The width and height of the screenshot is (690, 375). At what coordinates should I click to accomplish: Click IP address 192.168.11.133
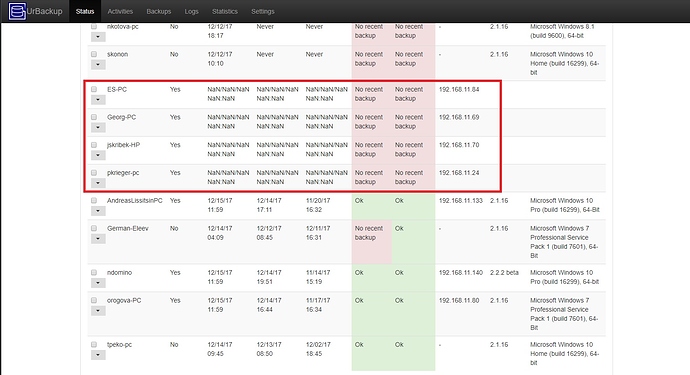click(x=461, y=200)
